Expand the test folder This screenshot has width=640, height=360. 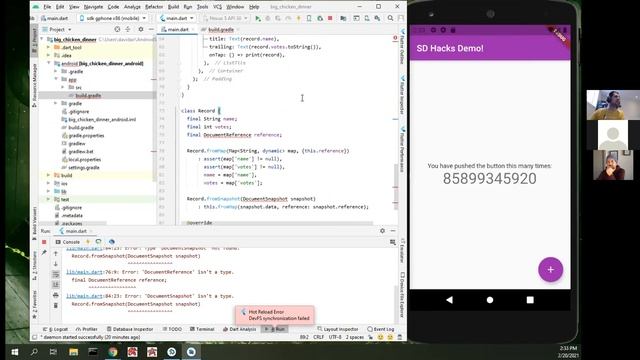tap(48, 200)
